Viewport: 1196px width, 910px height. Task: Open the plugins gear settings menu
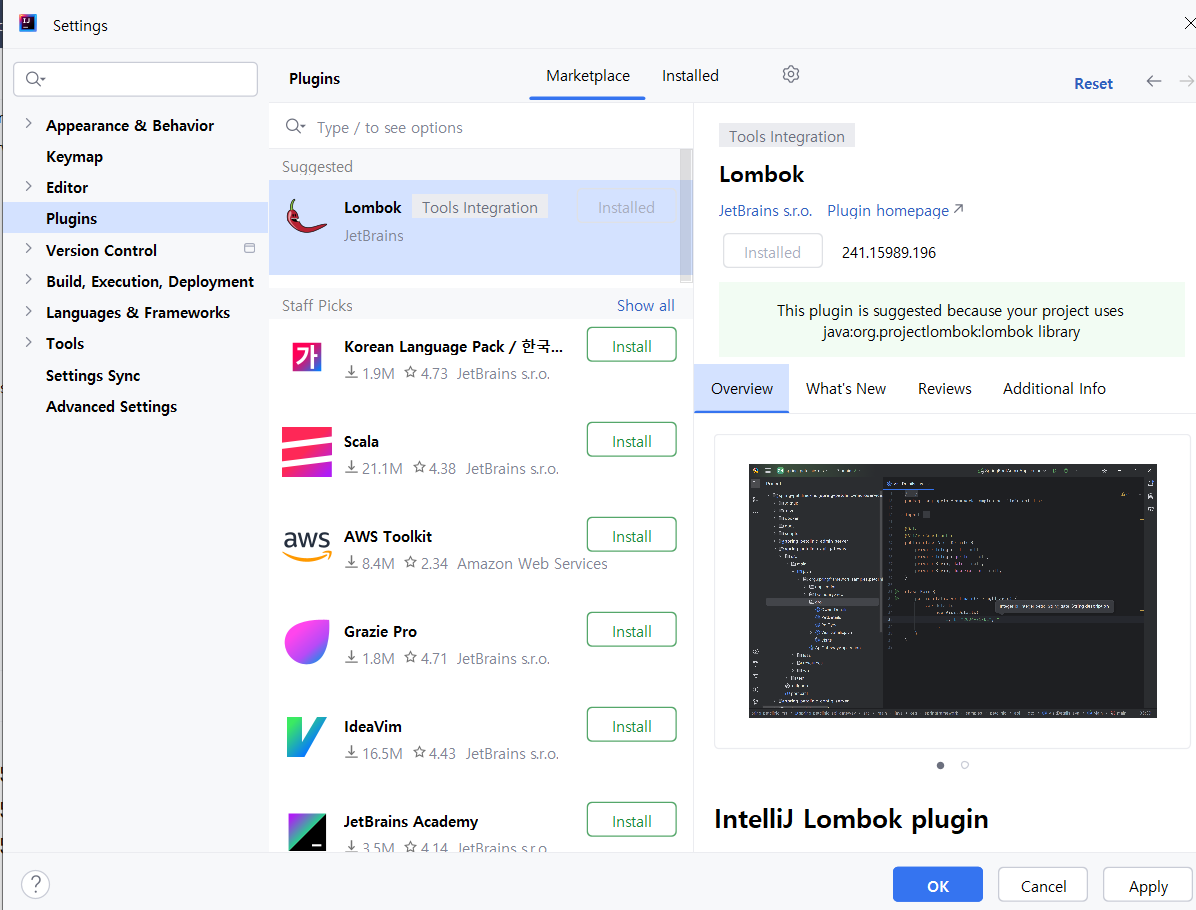(791, 75)
